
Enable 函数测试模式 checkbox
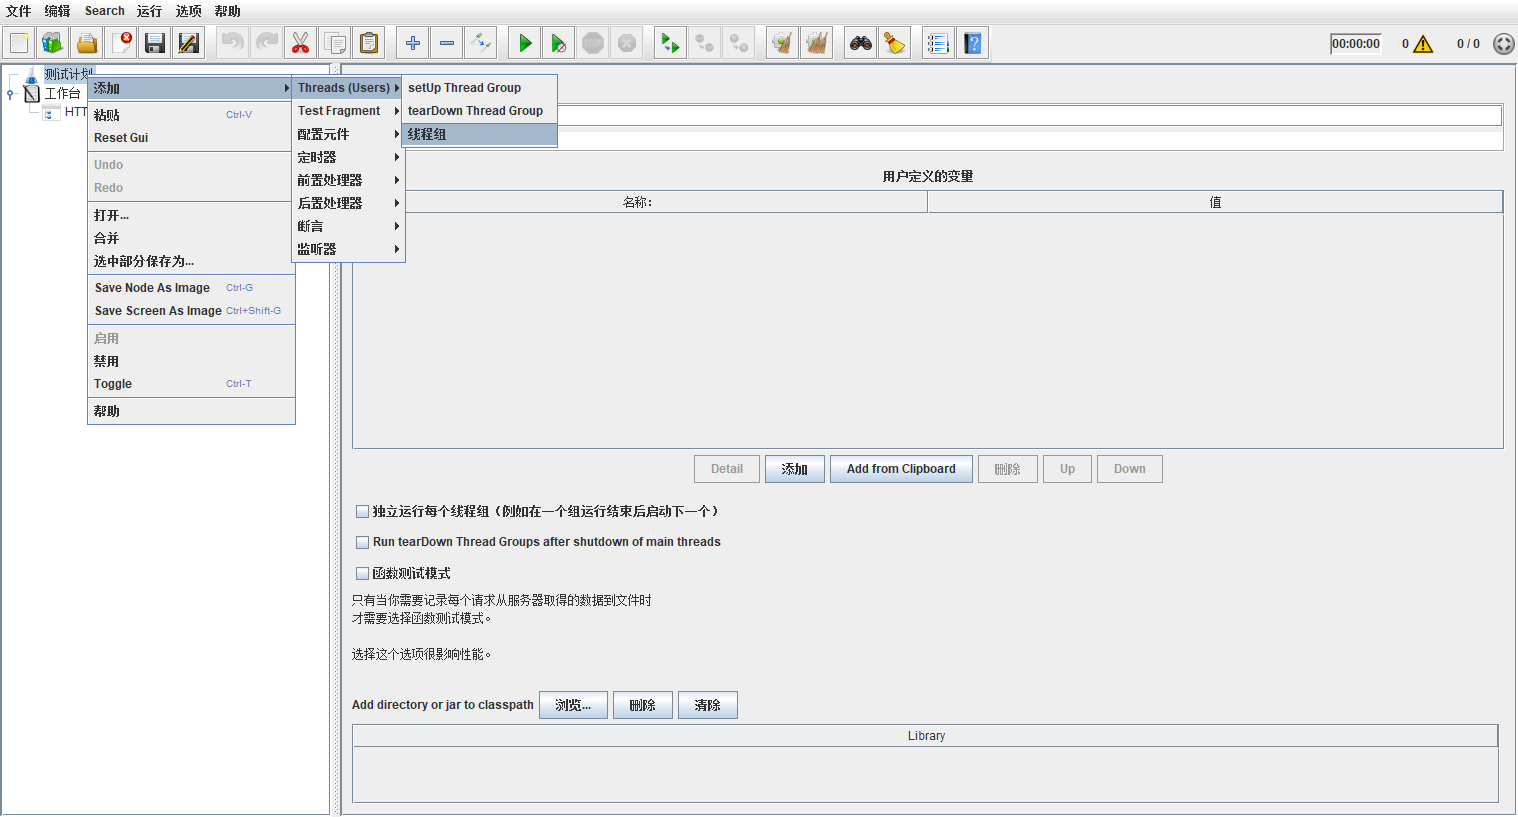coord(362,572)
